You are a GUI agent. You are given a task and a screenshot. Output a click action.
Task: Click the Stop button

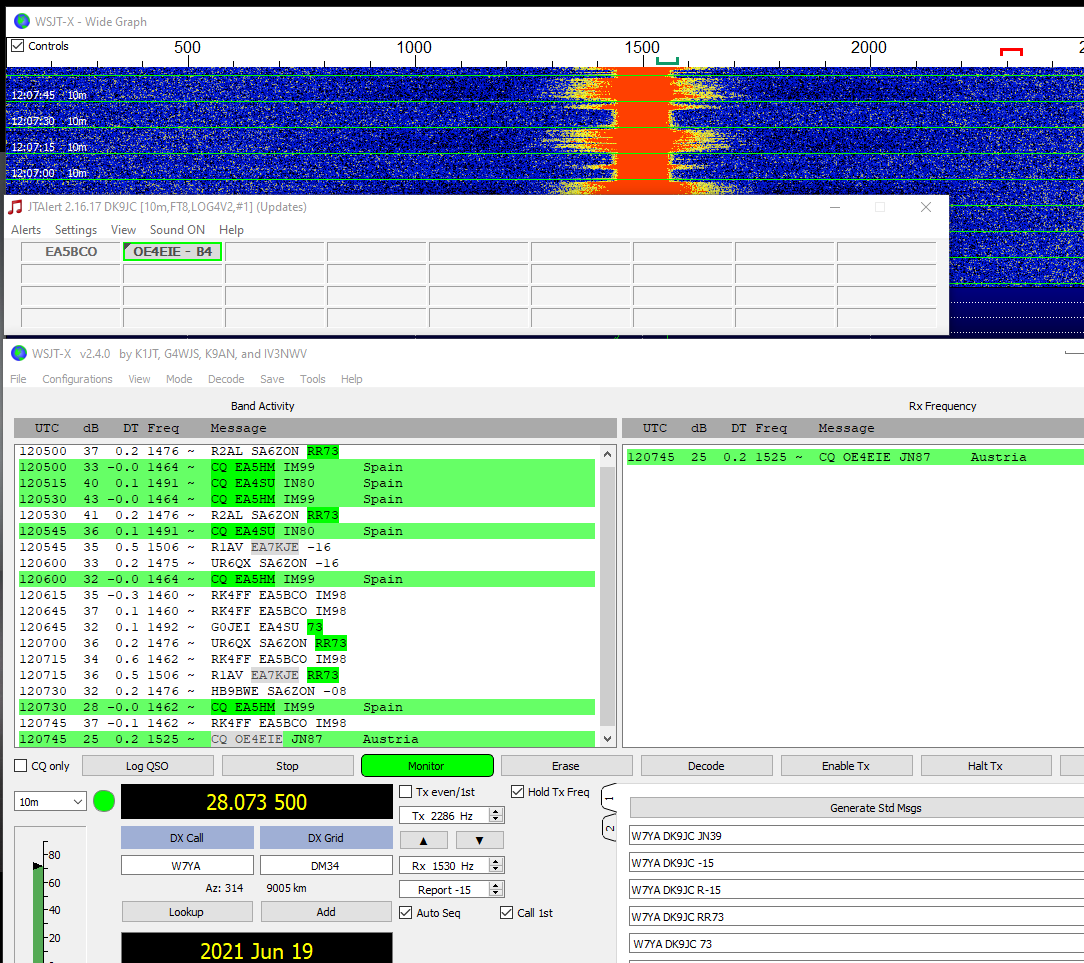(288, 766)
